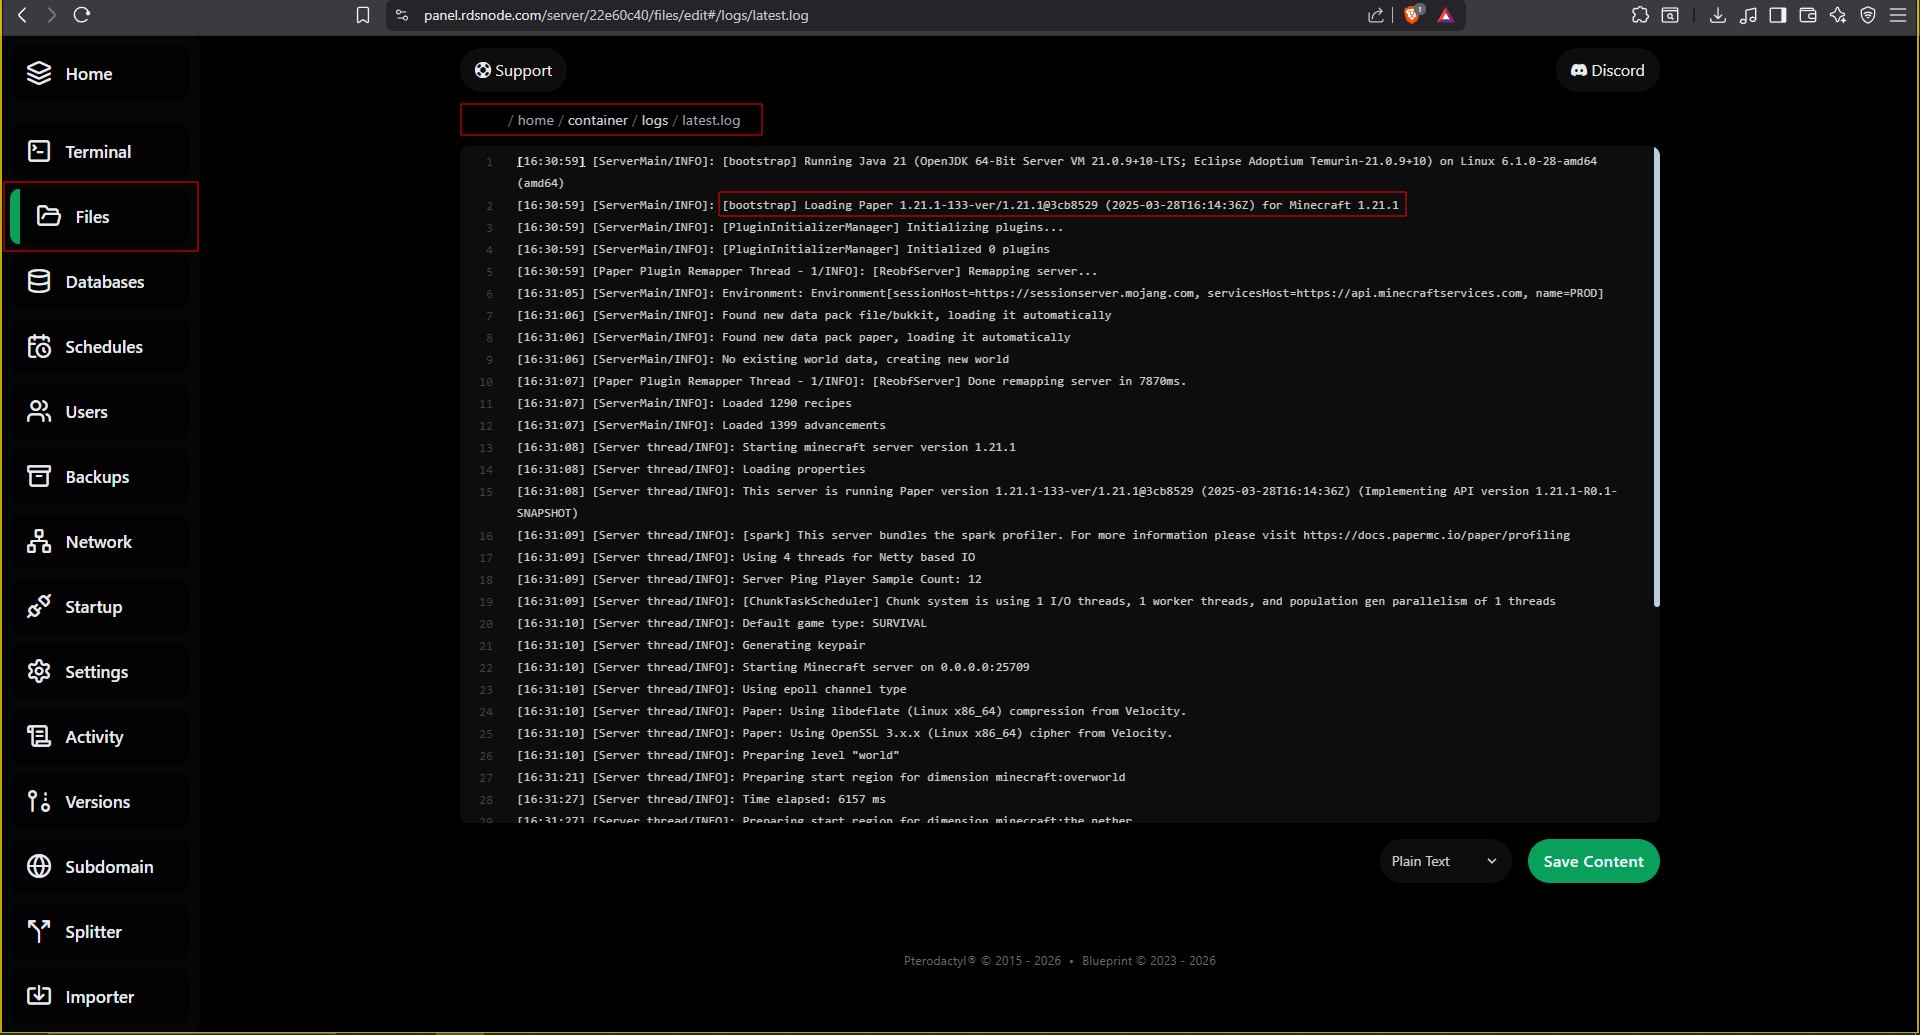Open the Plain Text syntax dropdown
1920x1035 pixels.
[1445, 861]
